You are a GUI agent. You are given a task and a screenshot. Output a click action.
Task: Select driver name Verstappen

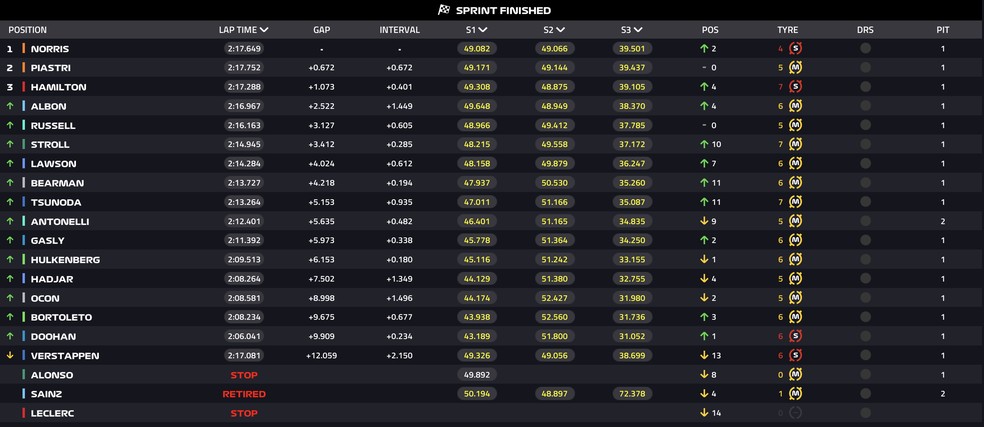(65, 355)
